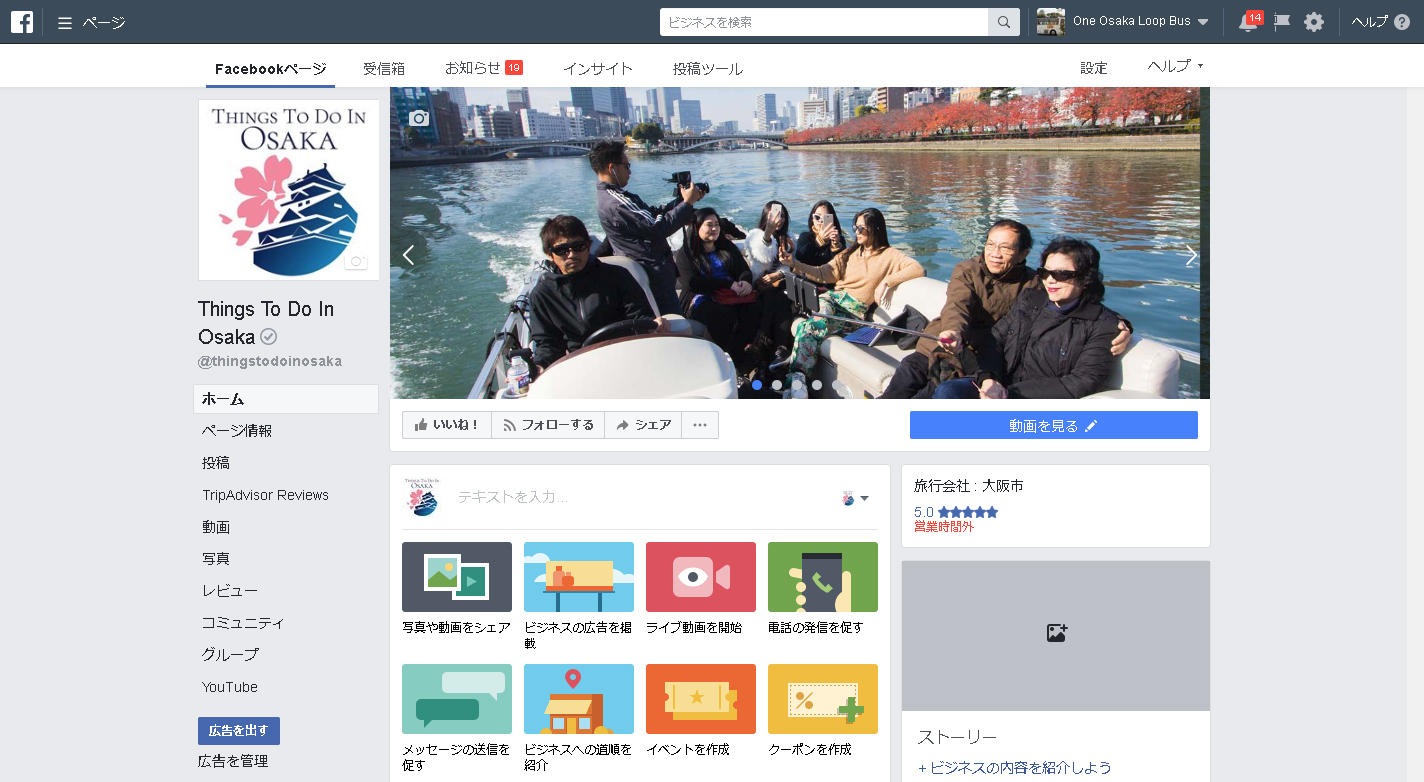
Task: Click the フォローする button
Action: pyautogui.click(x=548, y=425)
